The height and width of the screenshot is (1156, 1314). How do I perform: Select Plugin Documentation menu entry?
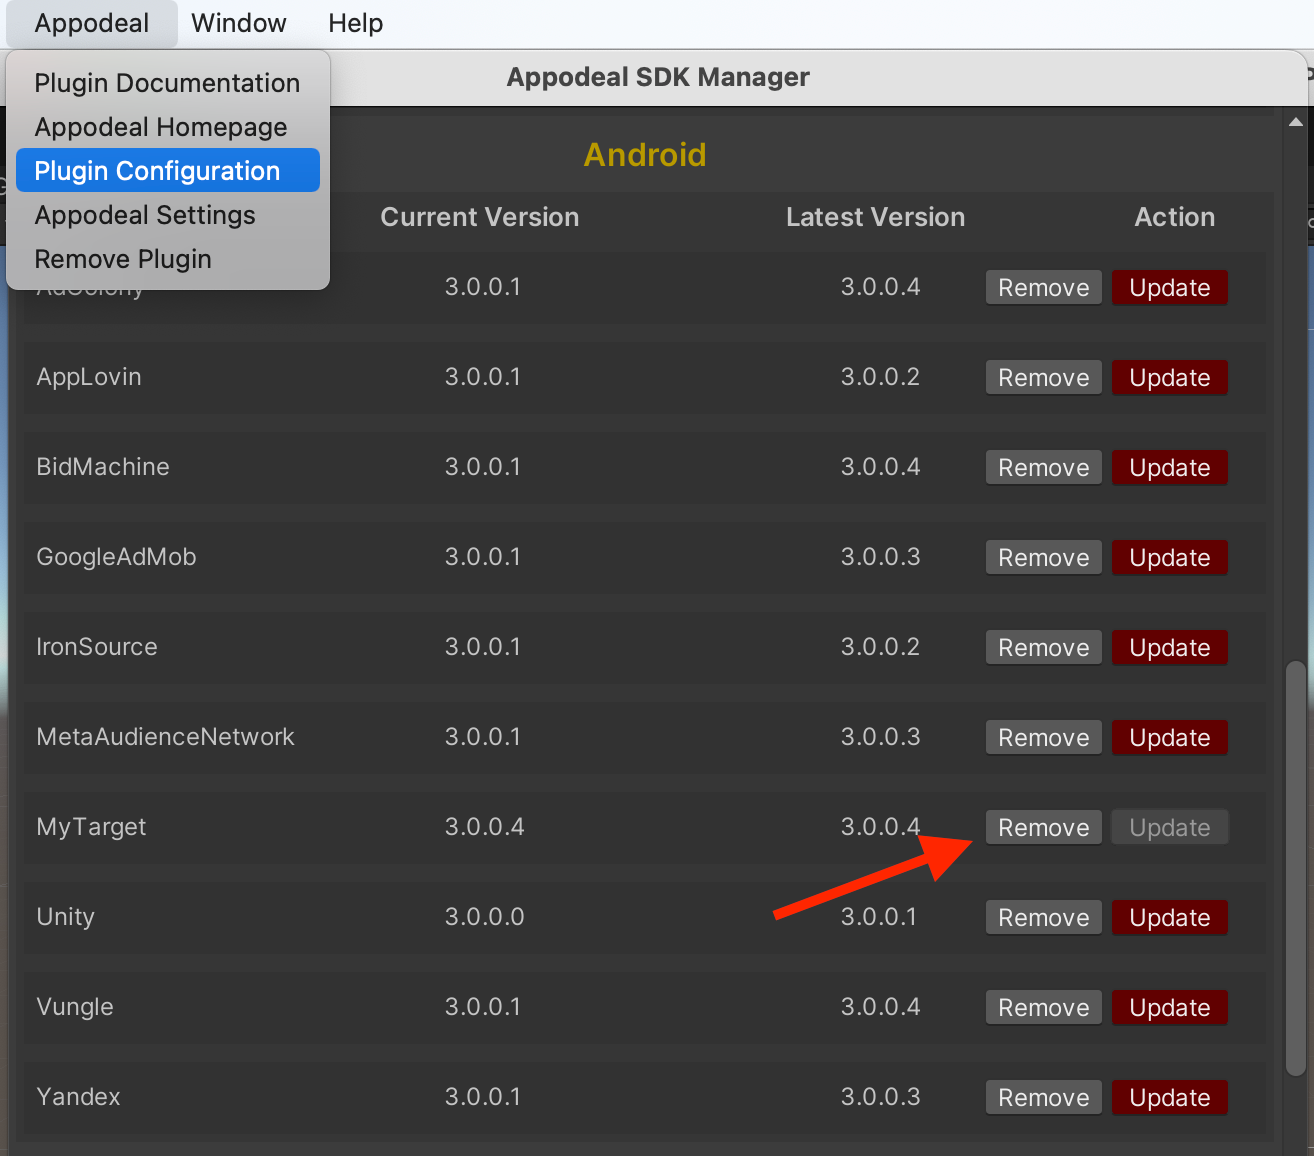pyautogui.click(x=167, y=83)
